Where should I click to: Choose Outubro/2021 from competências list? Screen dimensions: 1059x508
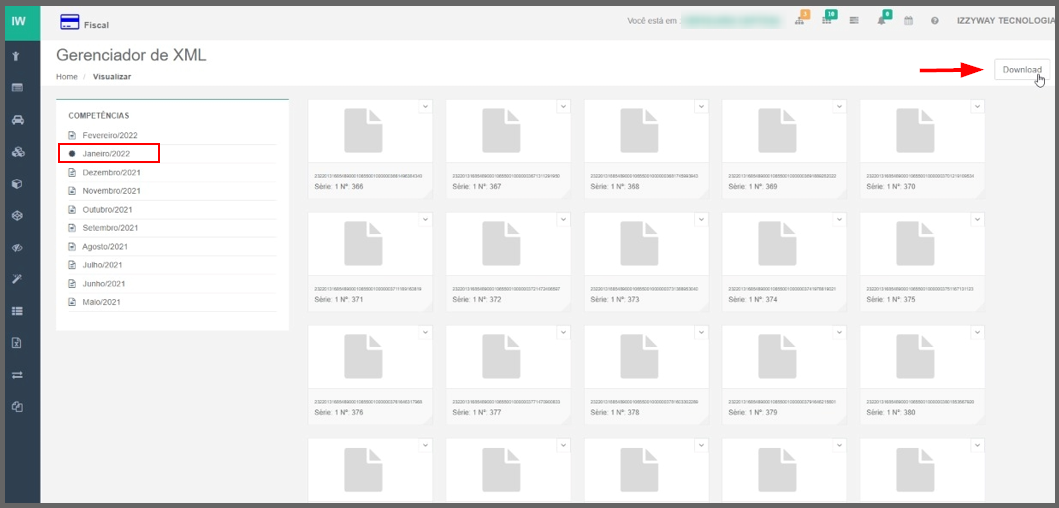coord(107,210)
